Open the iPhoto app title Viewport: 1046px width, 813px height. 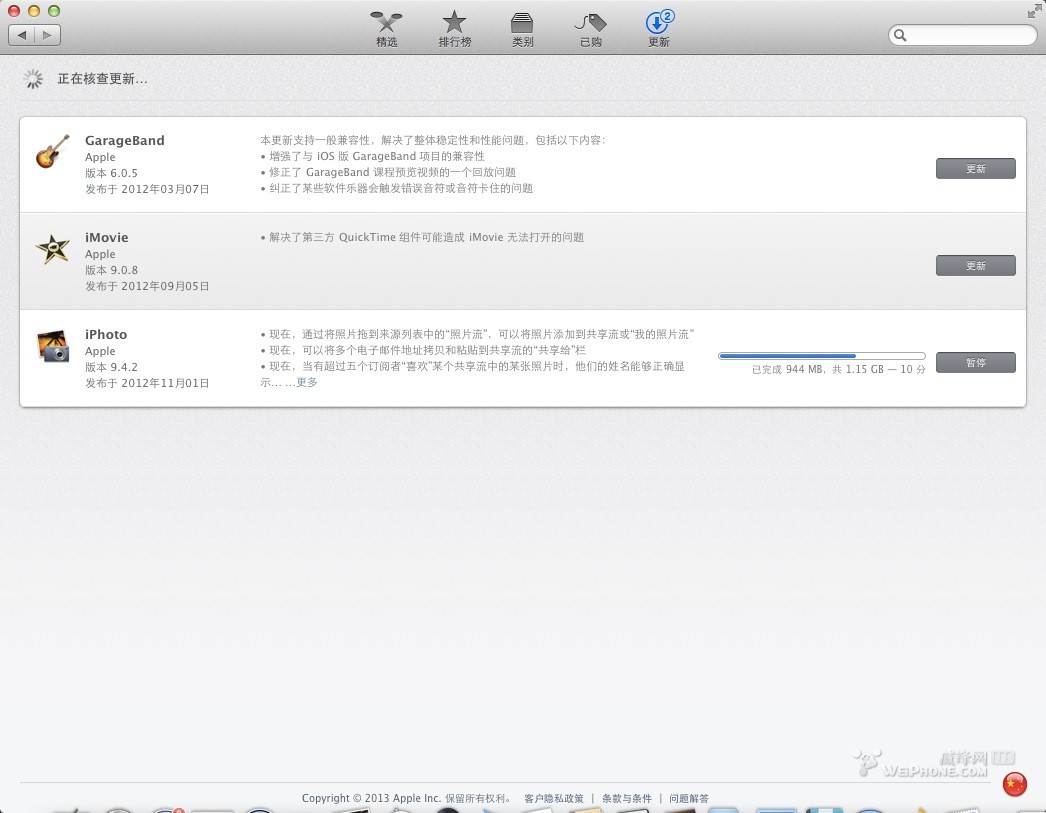coord(106,334)
